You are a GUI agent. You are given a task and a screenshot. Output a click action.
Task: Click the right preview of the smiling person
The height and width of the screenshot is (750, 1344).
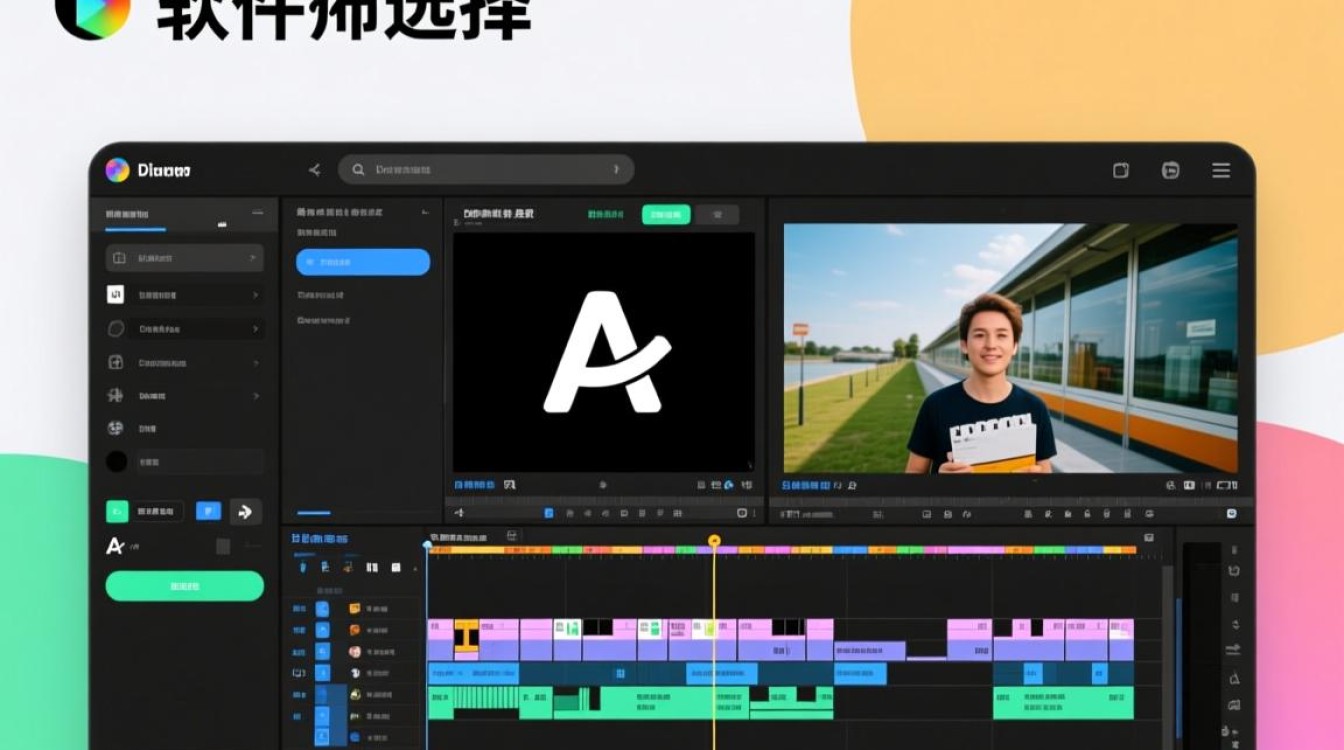[x=1010, y=348]
